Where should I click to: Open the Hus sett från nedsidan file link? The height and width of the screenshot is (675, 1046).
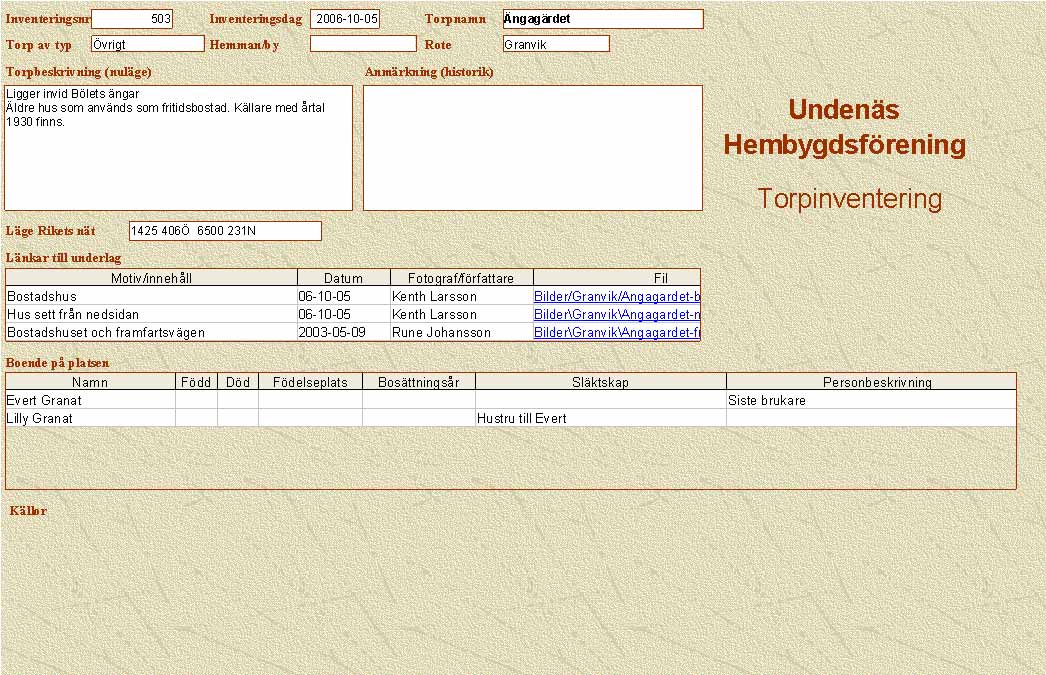pyautogui.click(x=616, y=315)
